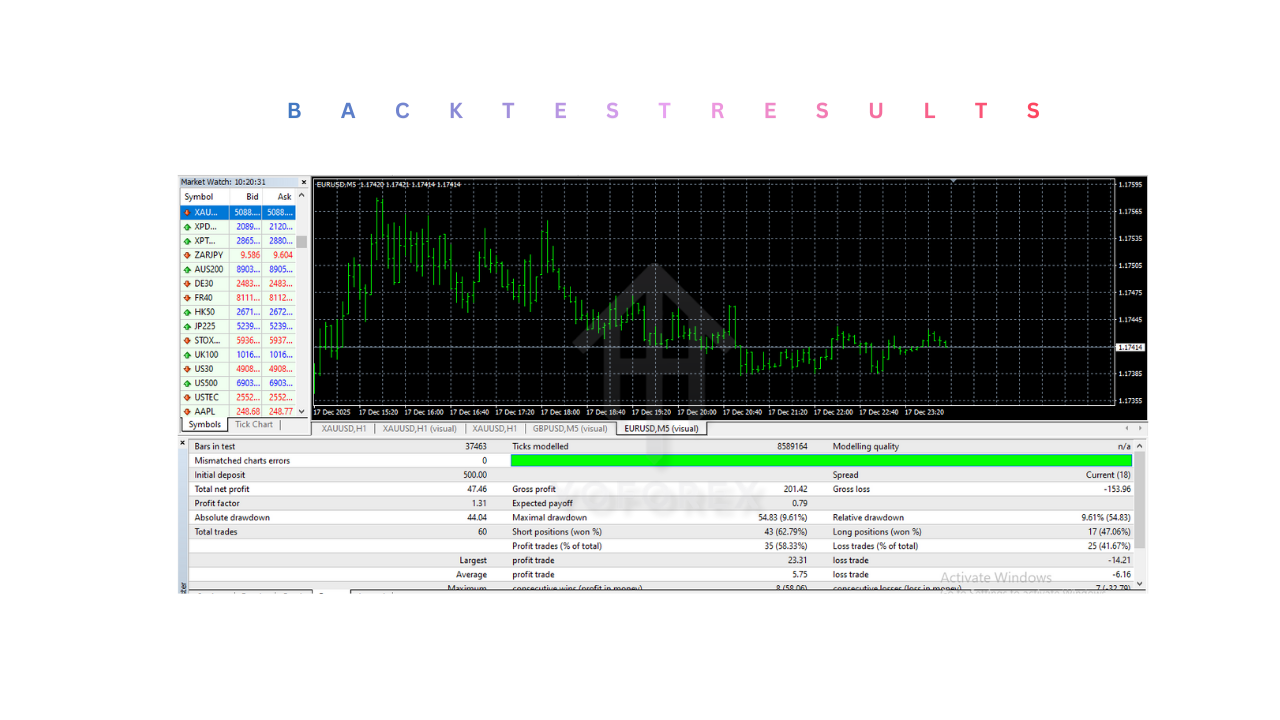Switch to the Symbols tab
1280x720 pixels.
tap(203, 424)
